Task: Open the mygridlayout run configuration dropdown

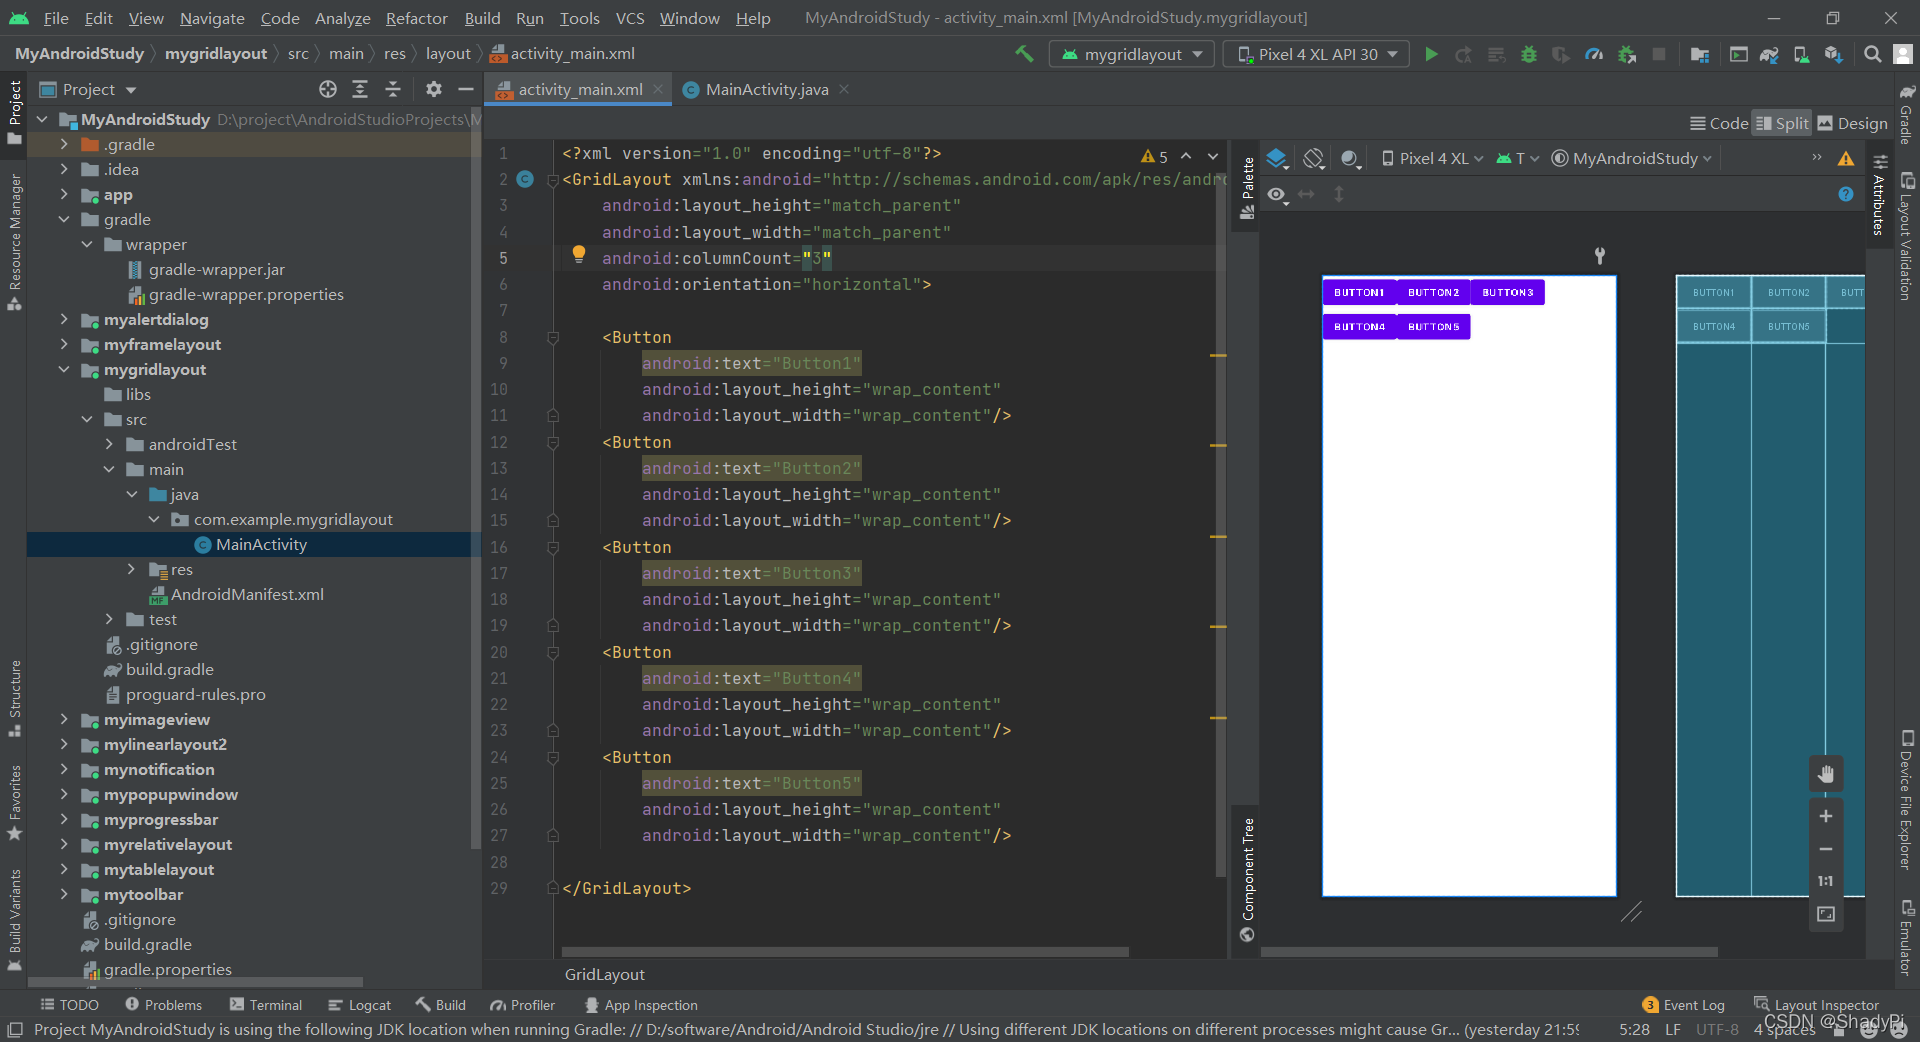Action: click(x=1132, y=54)
